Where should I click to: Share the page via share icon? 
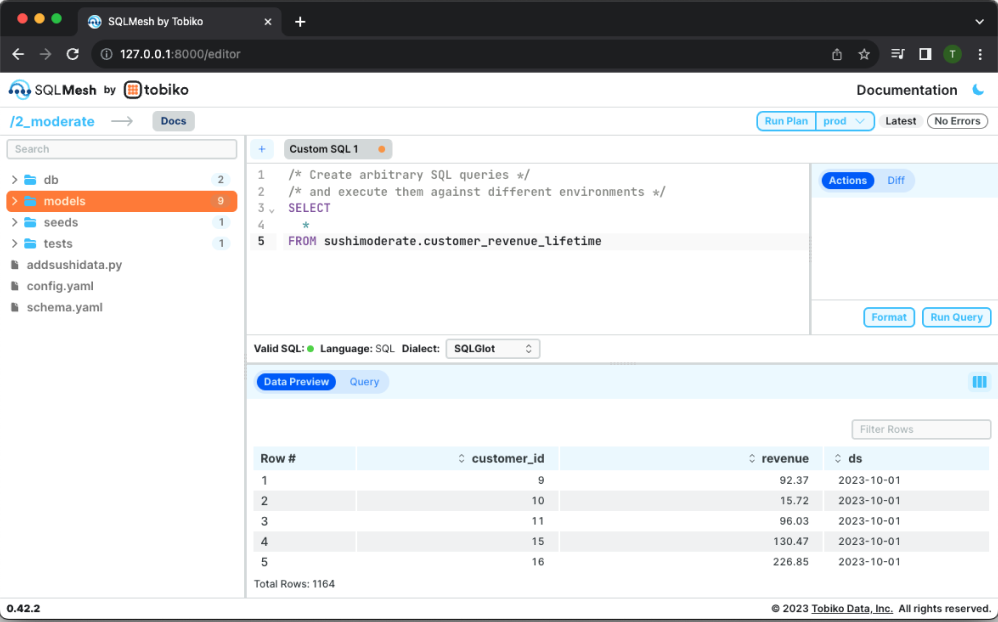click(x=837, y=54)
